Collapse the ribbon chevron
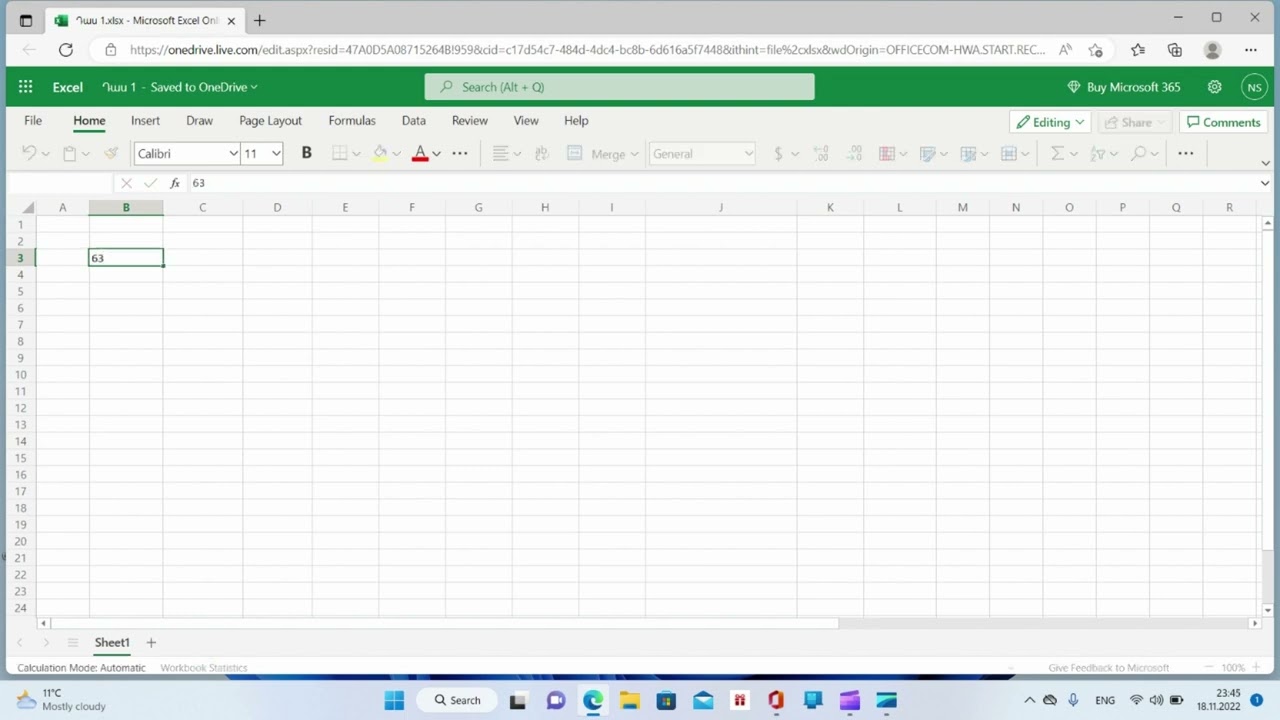The image size is (1280, 720). coord(1265,163)
